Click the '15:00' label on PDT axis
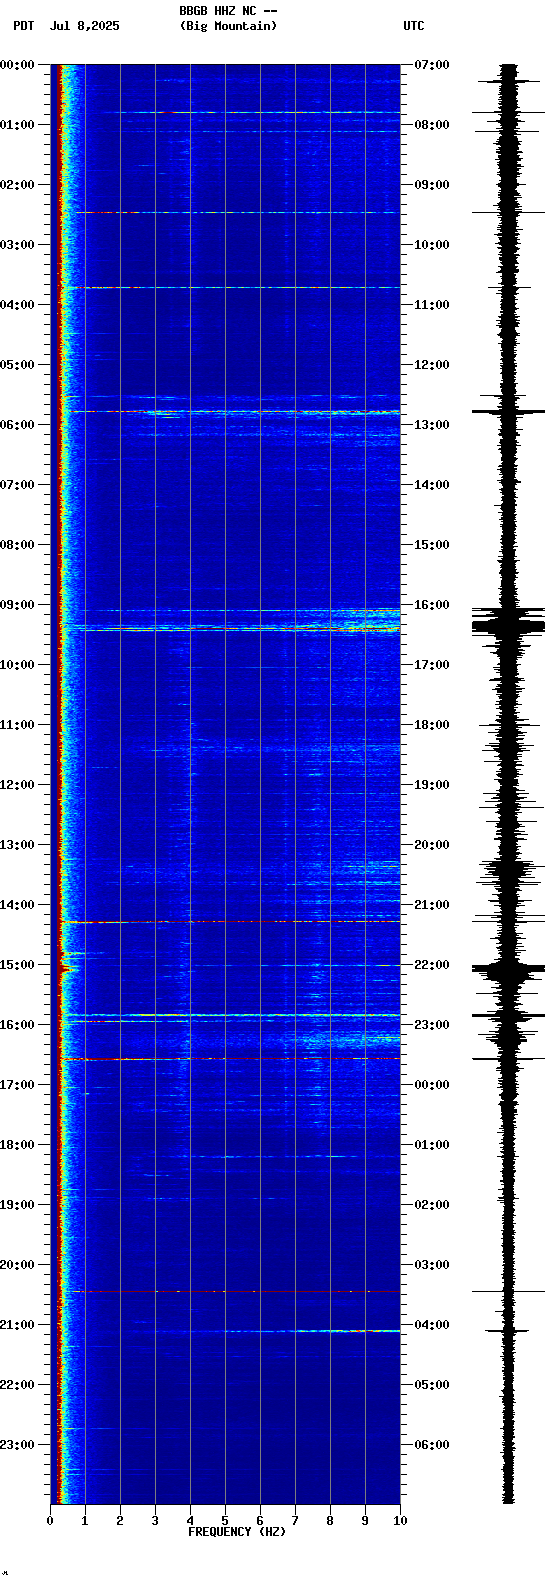The width and height of the screenshot is (552, 1584). point(17,965)
